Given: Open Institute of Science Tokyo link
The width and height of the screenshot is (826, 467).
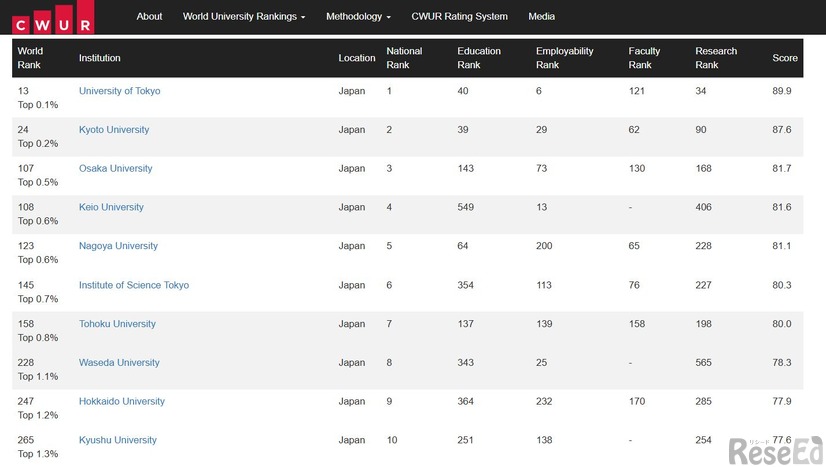Looking at the screenshot, I should pyautogui.click(x=134, y=285).
